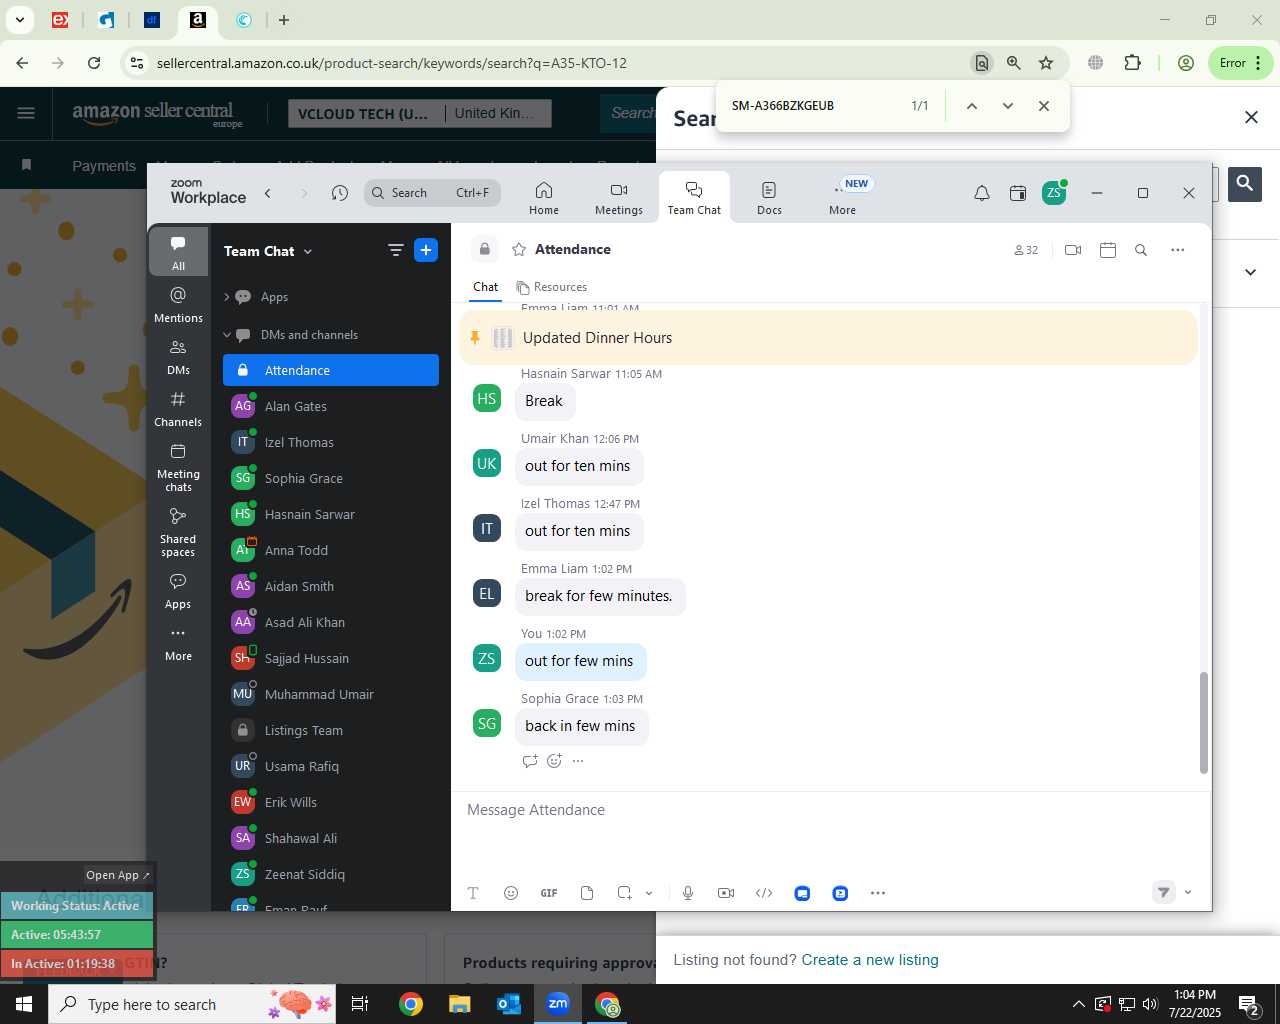Insert code snippet
Viewport: 1280px width, 1024px height.
pos(764,893)
